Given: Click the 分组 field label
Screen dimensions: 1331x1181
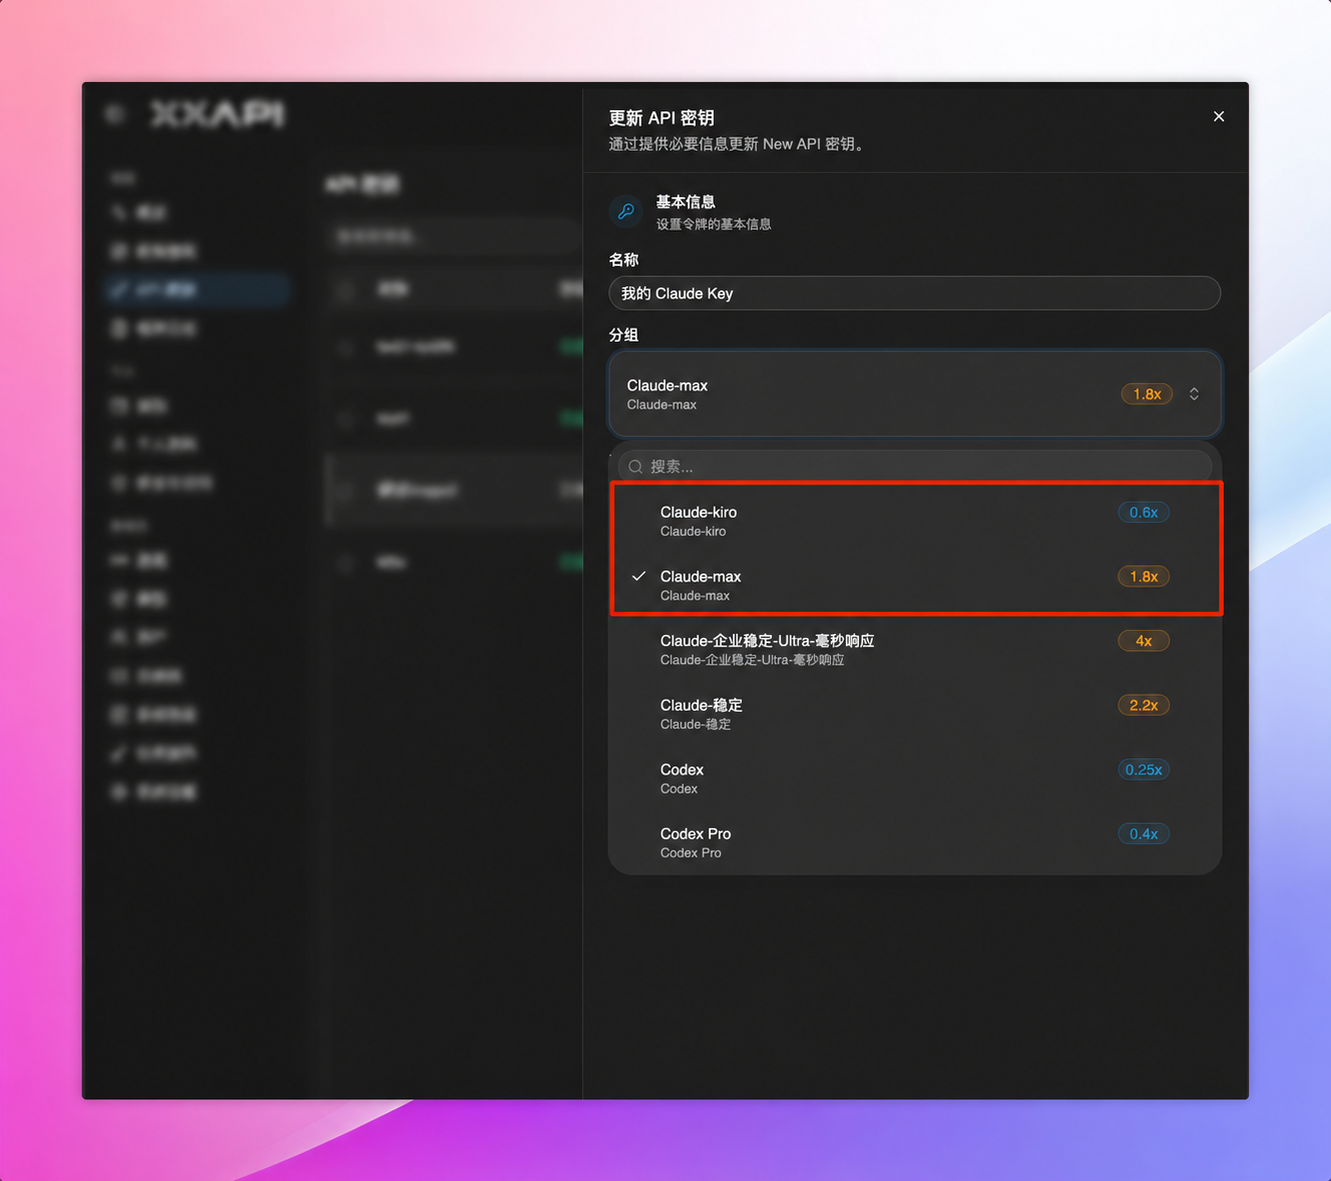Looking at the screenshot, I should pyautogui.click(x=623, y=335).
